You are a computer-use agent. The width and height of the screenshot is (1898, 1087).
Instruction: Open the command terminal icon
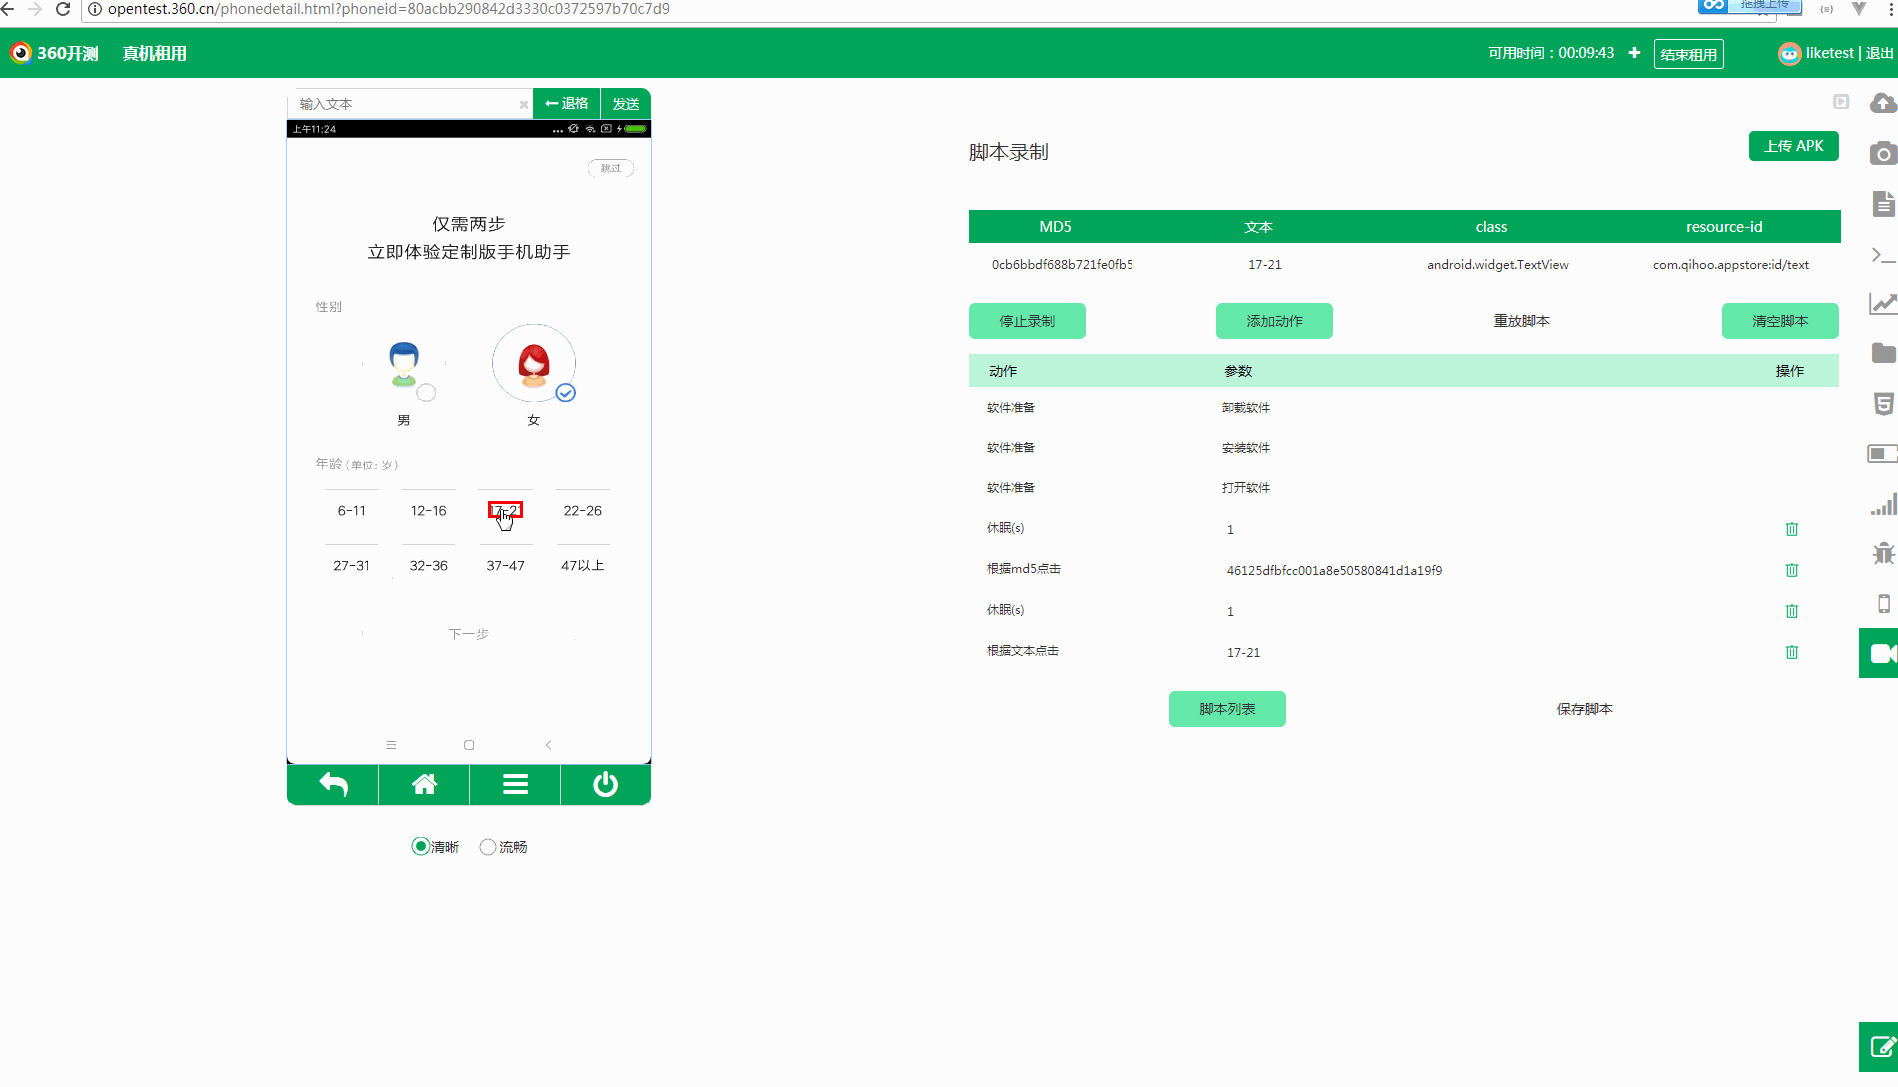pos(1883,255)
